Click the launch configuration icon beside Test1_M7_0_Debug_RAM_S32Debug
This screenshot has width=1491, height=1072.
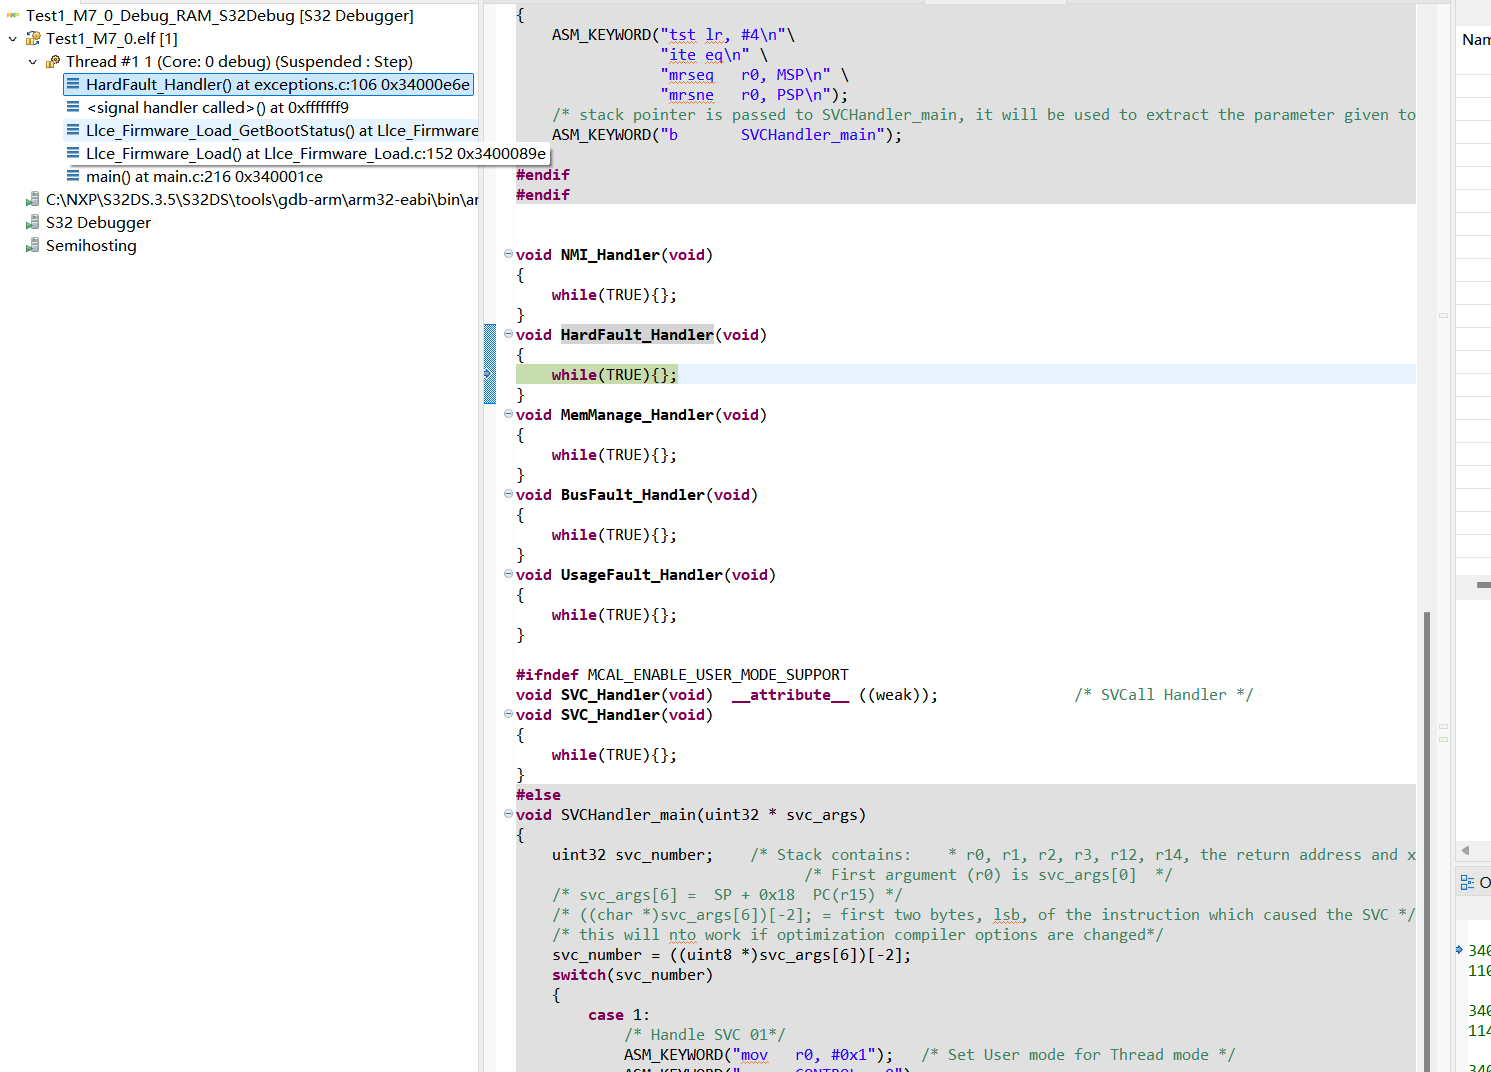click(x=13, y=16)
